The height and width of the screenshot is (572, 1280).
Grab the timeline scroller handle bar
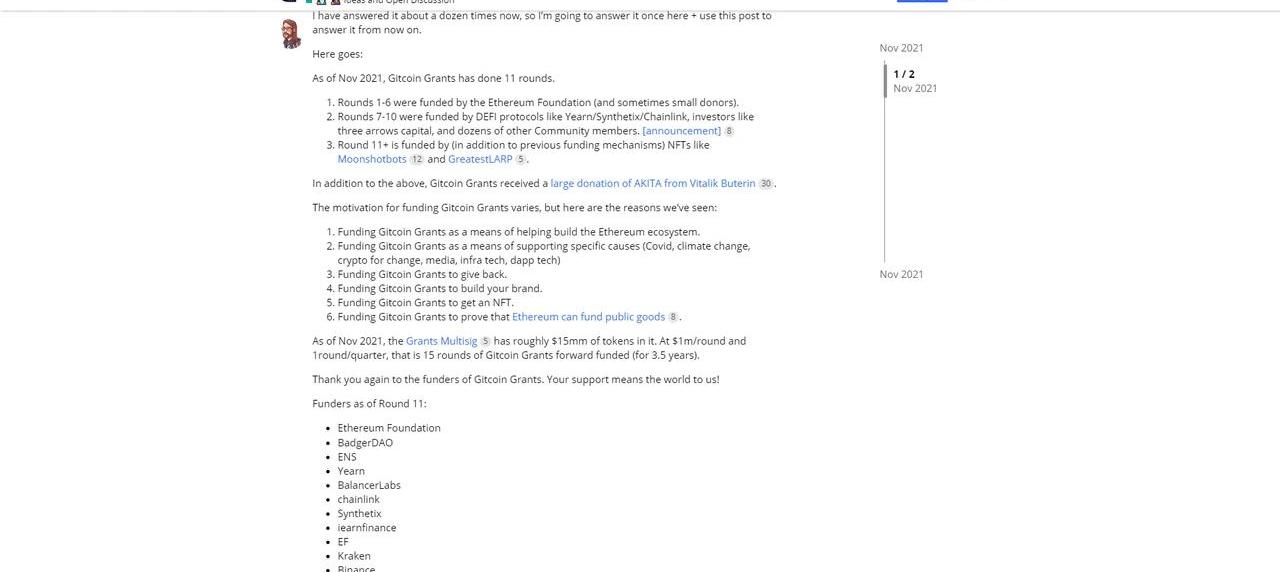[x=885, y=80]
